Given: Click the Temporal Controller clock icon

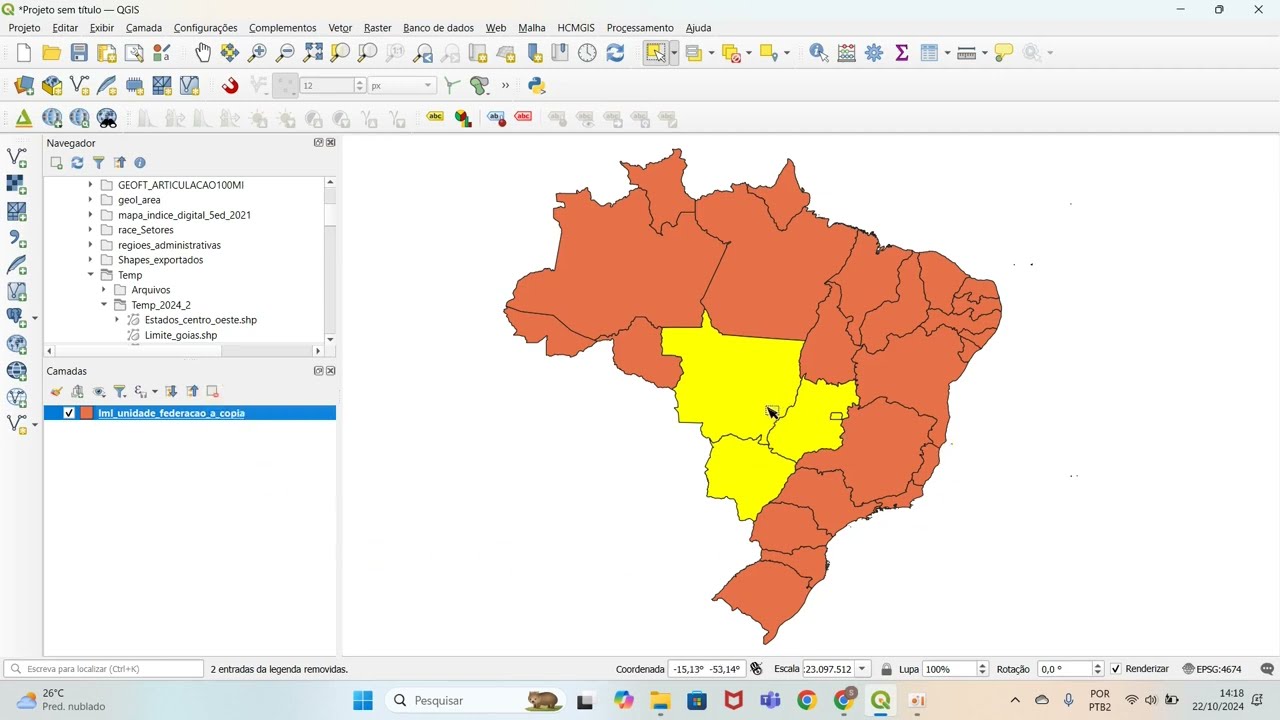Looking at the screenshot, I should 587,53.
